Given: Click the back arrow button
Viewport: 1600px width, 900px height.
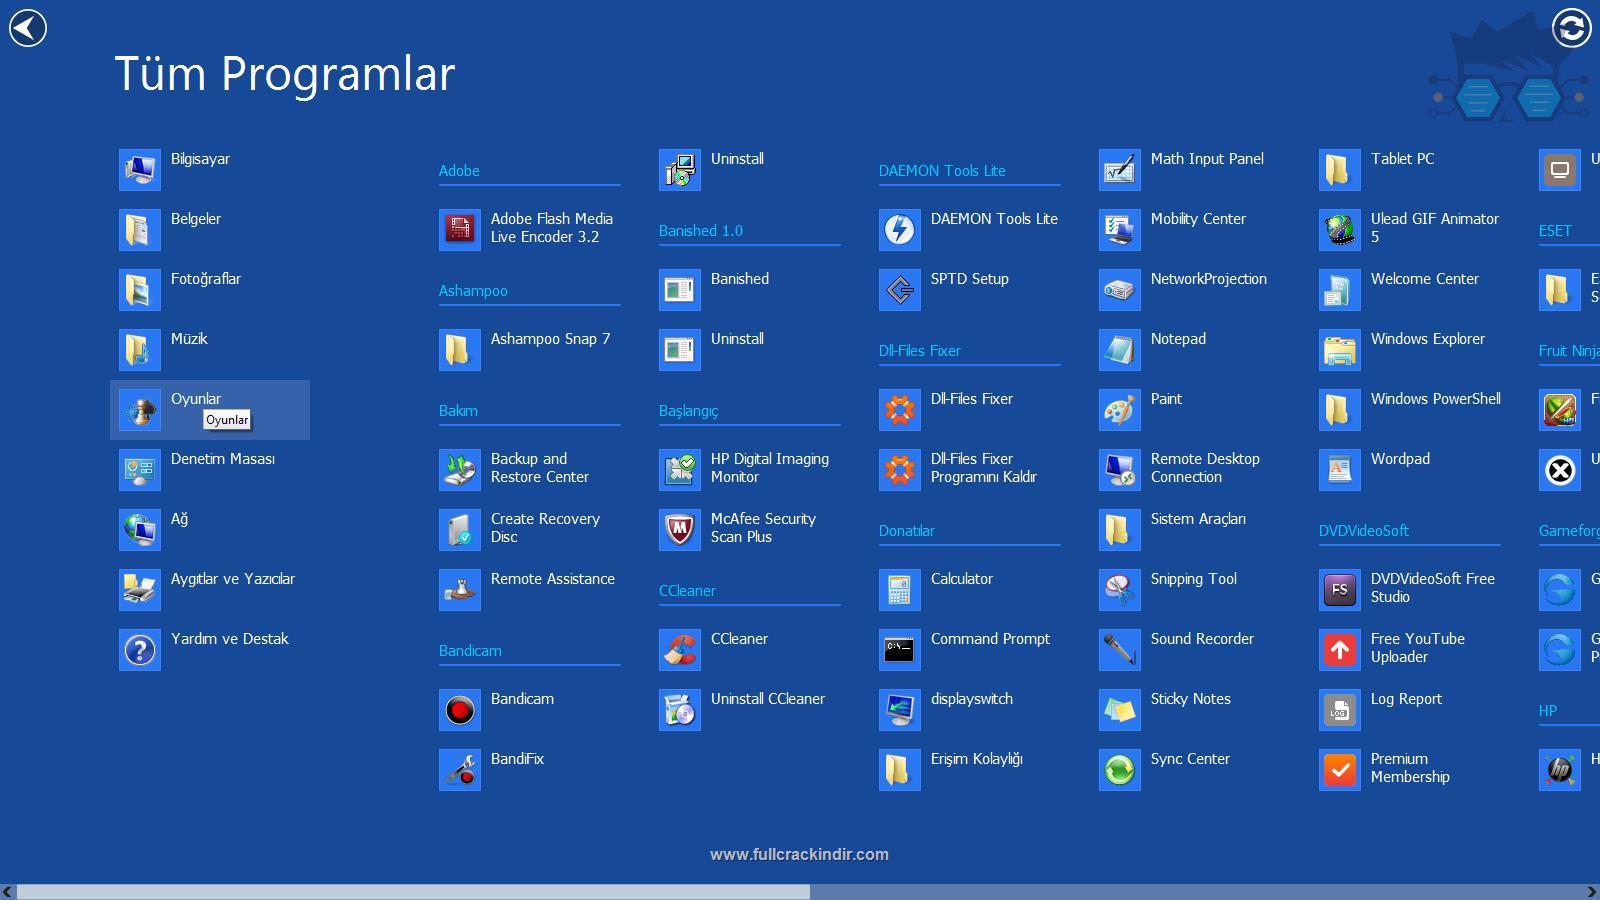Looking at the screenshot, I should click(x=28, y=27).
